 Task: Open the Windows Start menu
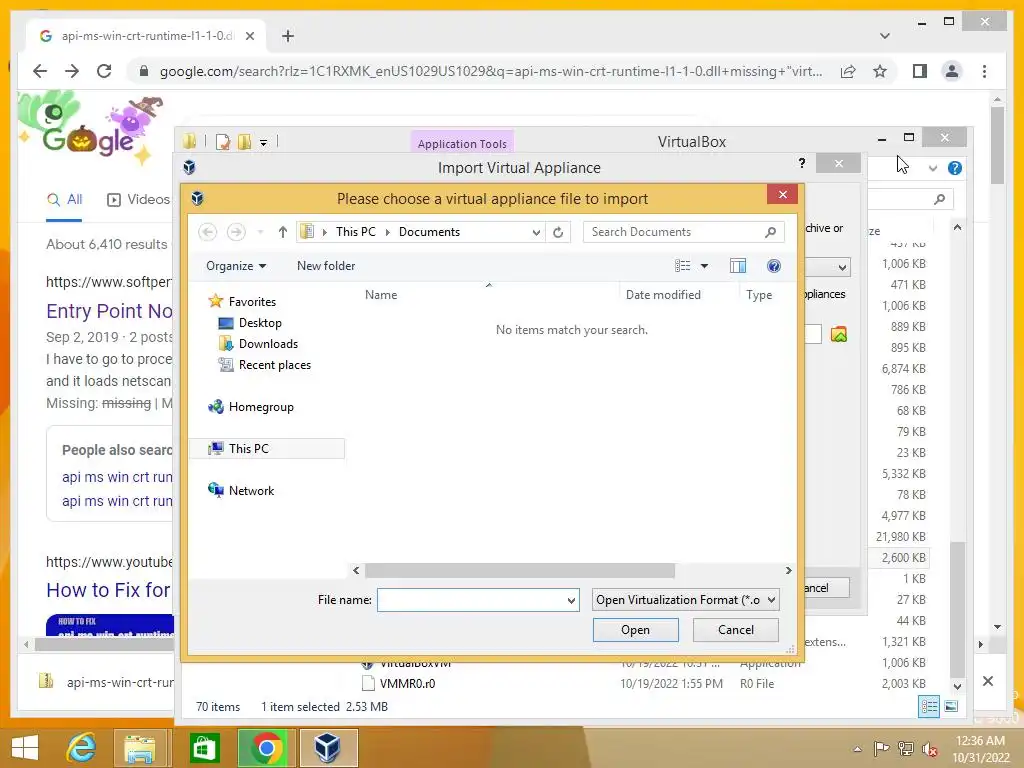[x=25, y=748]
